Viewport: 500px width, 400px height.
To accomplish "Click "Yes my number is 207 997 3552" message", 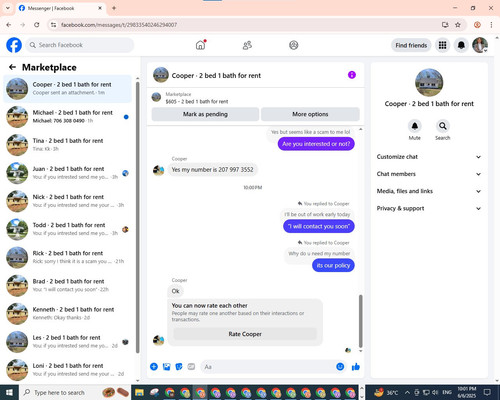I will coord(212,169).
